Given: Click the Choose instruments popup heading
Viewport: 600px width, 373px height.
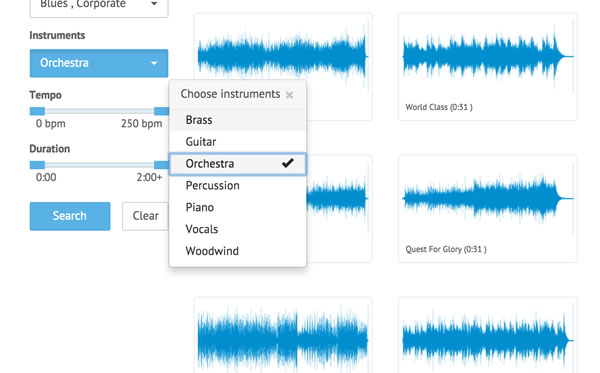Looking at the screenshot, I should pyautogui.click(x=230, y=94).
